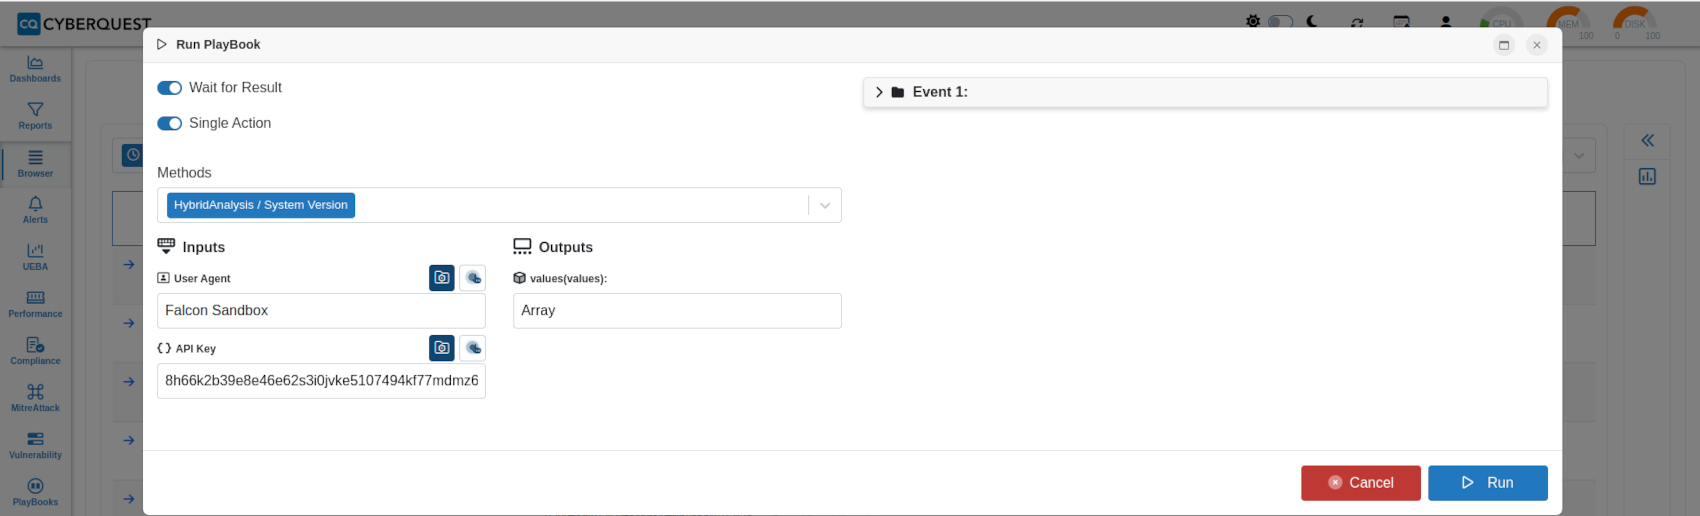The image size is (1700, 516).
Task: Go to Reports in the sidebar
Action: pos(35,116)
